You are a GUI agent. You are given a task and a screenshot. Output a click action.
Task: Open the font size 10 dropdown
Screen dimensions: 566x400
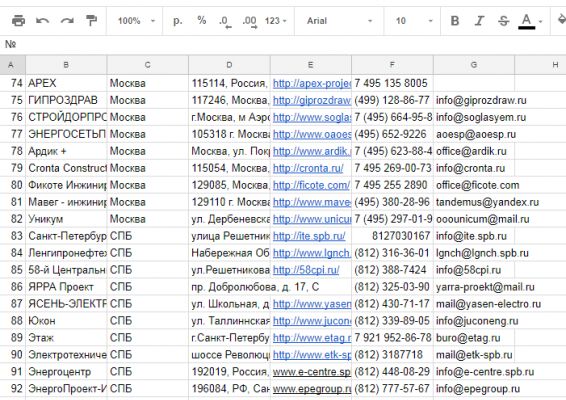pyautogui.click(x=414, y=21)
